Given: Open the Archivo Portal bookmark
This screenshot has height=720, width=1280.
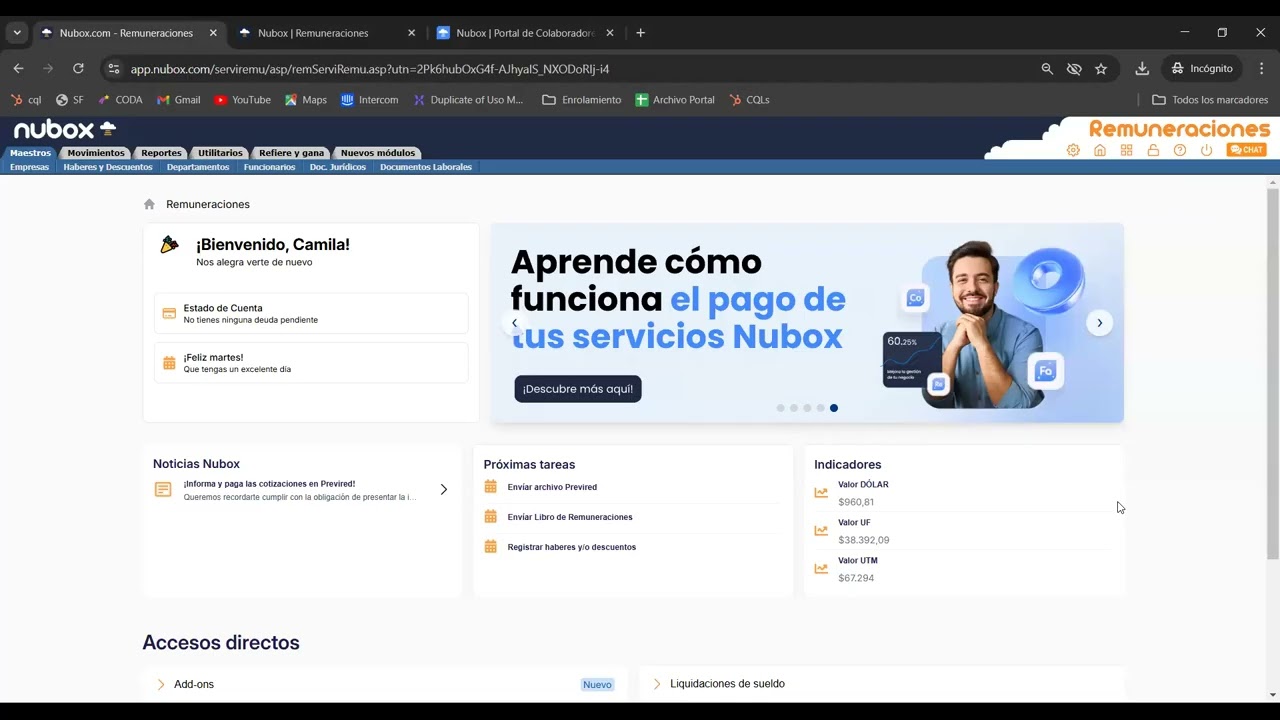Looking at the screenshot, I should 675,100.
